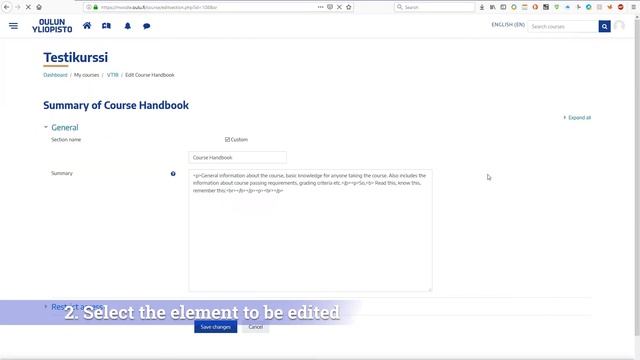640x360 pixels.
Task: Open page actions three-dots in address bar
Action: 320,7
